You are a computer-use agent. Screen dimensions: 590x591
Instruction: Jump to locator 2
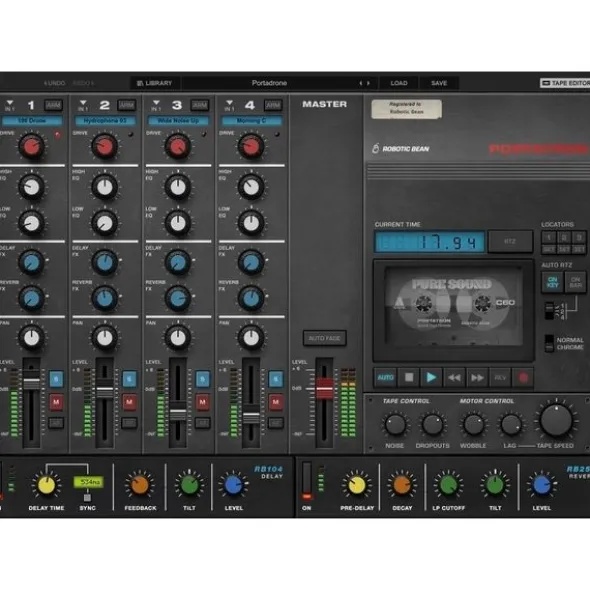[x=564, y=237]
